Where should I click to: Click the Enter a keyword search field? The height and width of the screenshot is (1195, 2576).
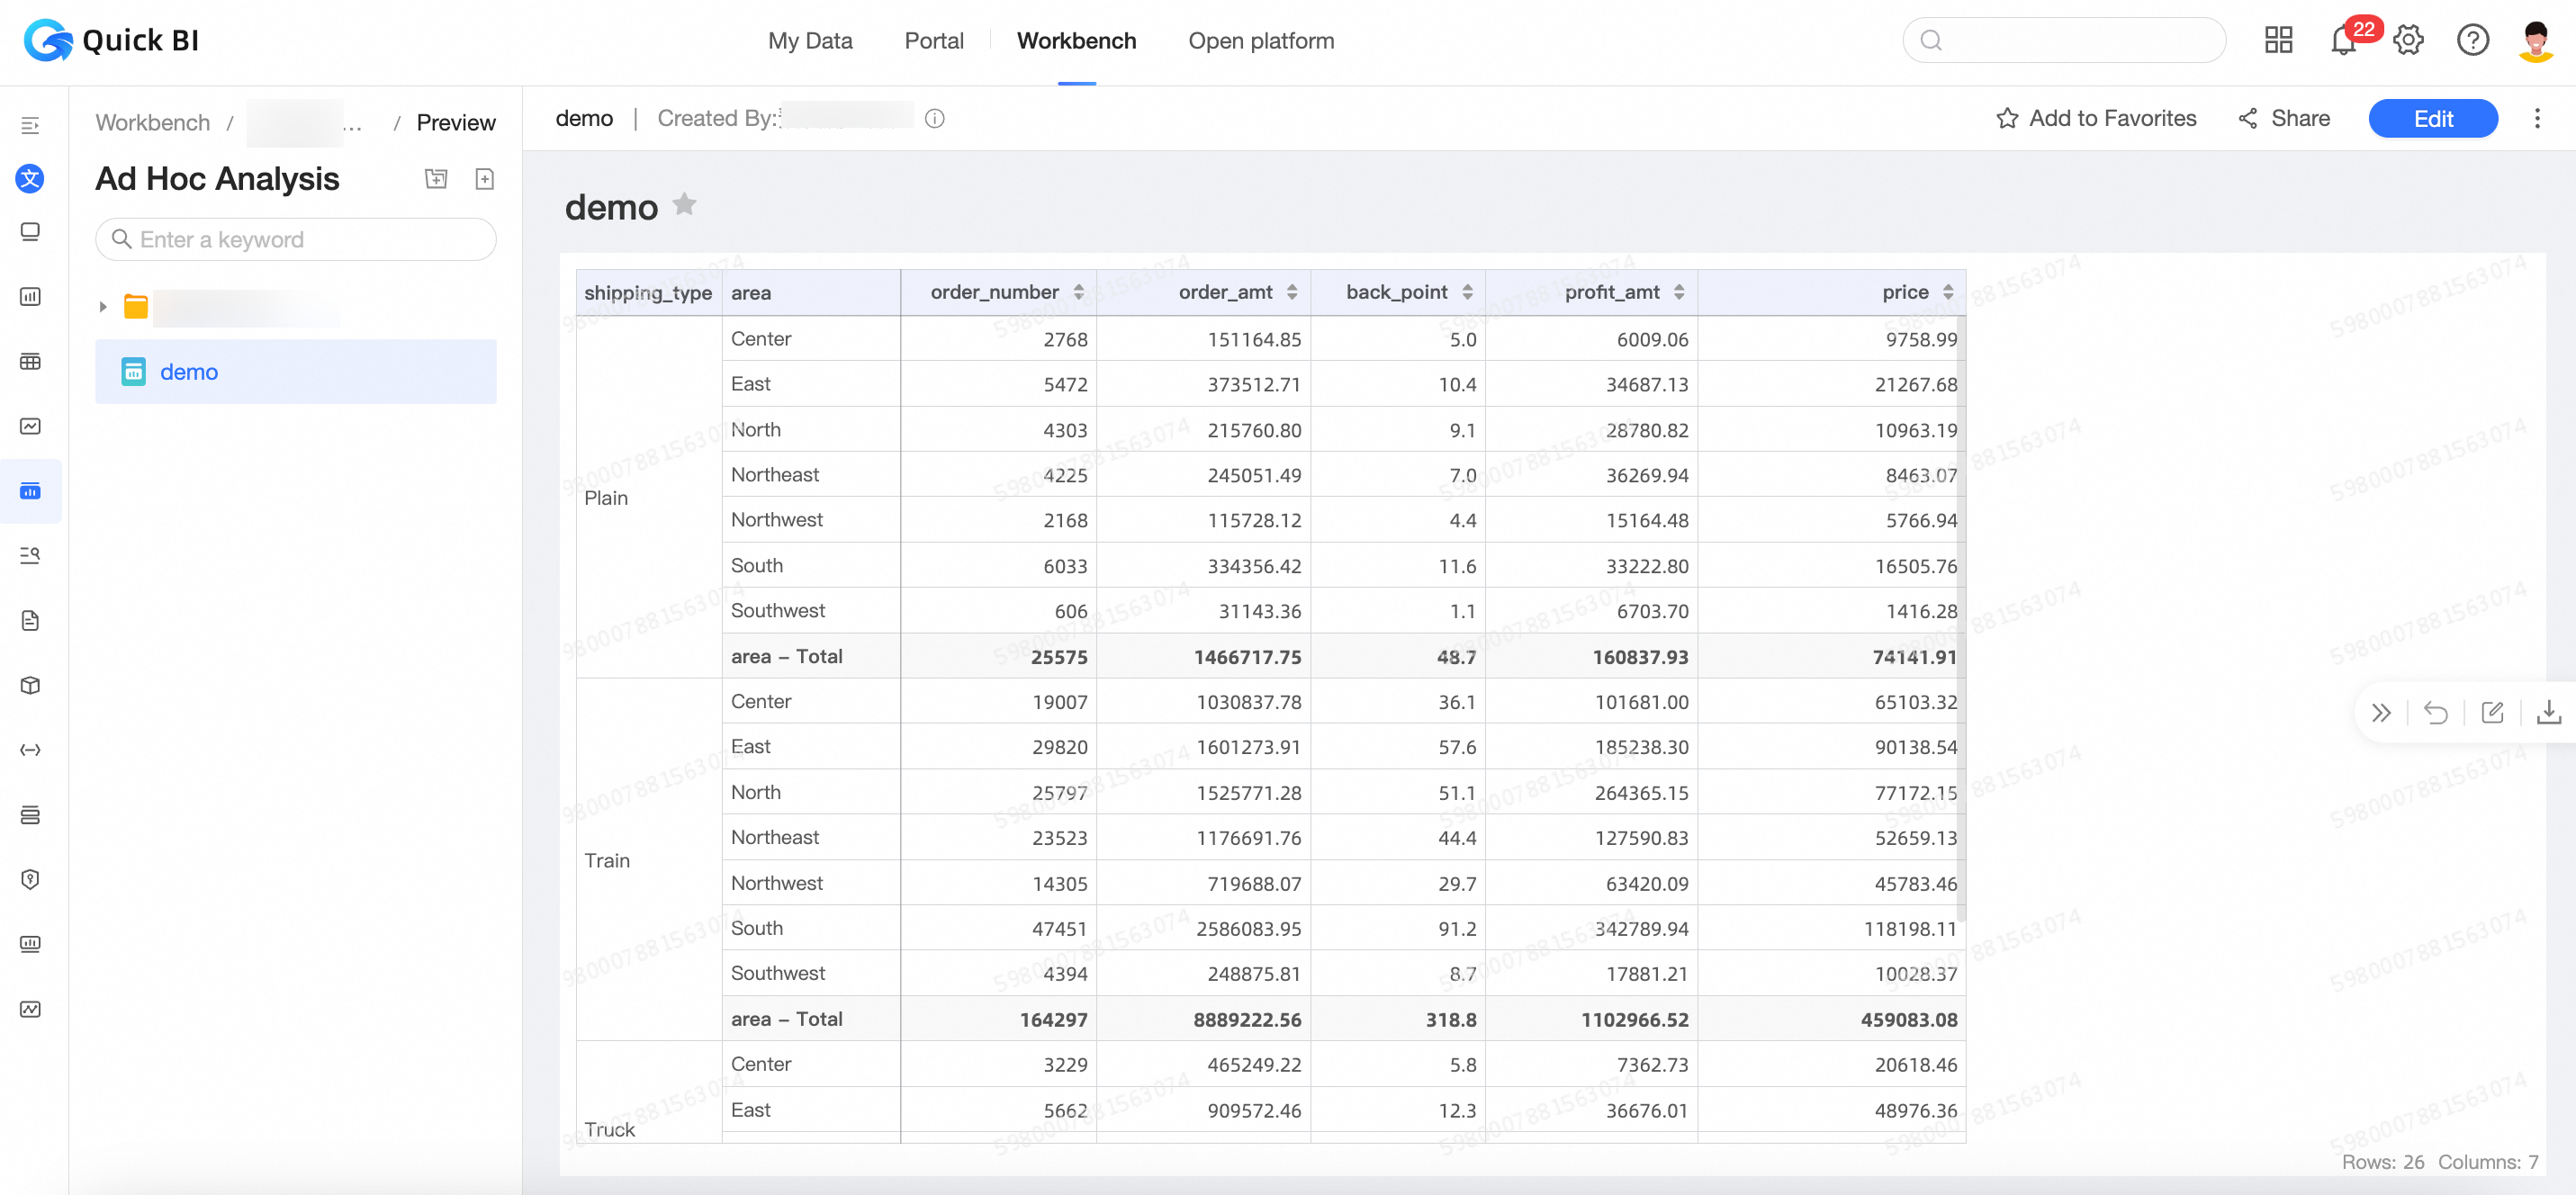(x=296, y=239)
